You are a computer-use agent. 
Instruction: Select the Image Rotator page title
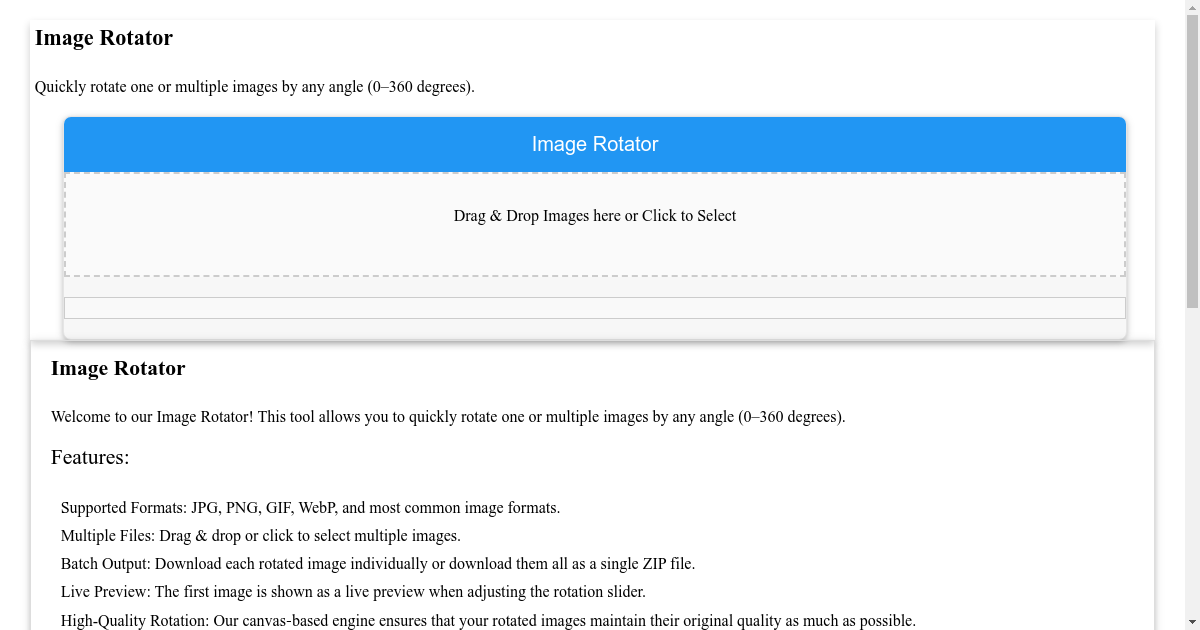[103, 38]
